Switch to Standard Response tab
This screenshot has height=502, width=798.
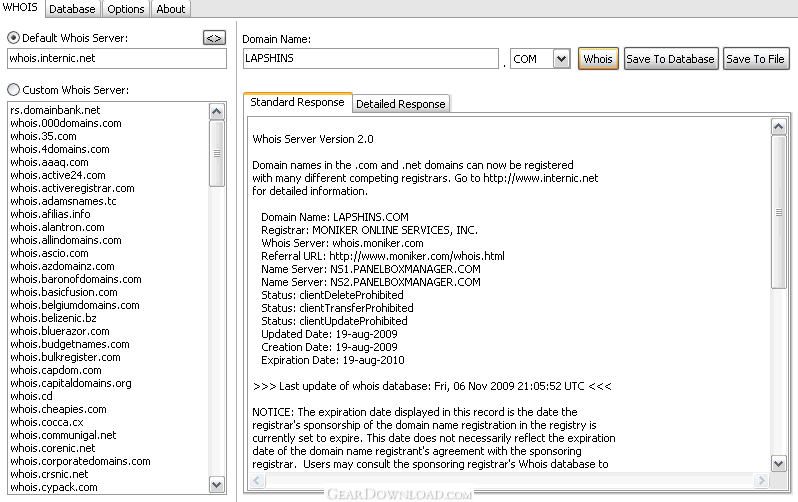click(x=297, y=102)
